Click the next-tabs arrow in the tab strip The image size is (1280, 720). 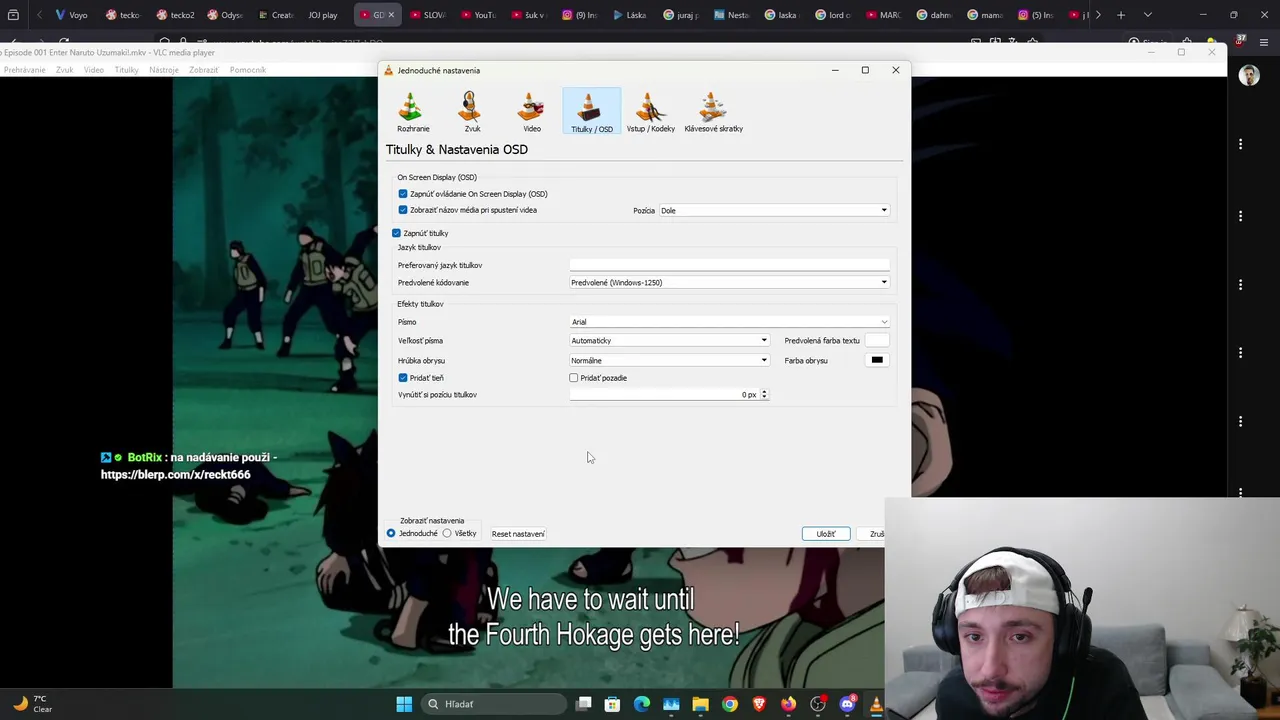point(1098,15)
